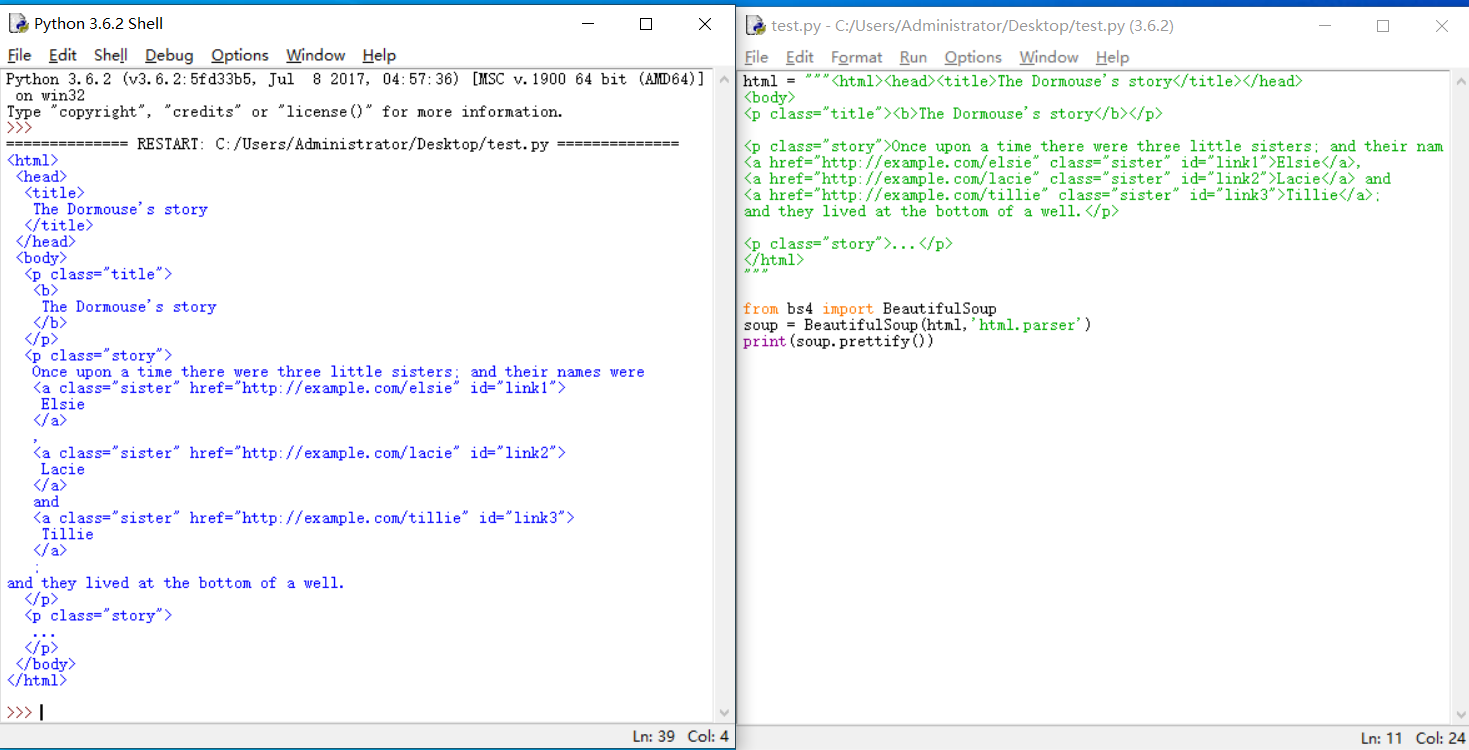Open Format menu in test.py editor
The image size is (1469, 750).
pos(856,57)
